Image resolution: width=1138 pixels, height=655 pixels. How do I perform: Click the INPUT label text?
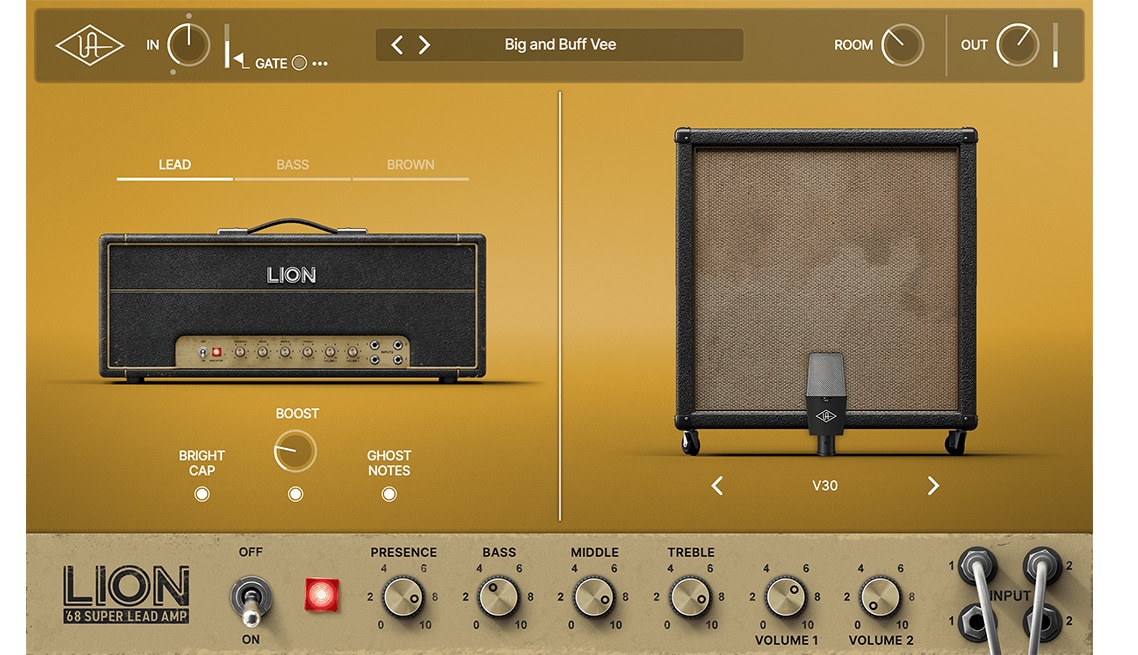[x=1010, y=595]
